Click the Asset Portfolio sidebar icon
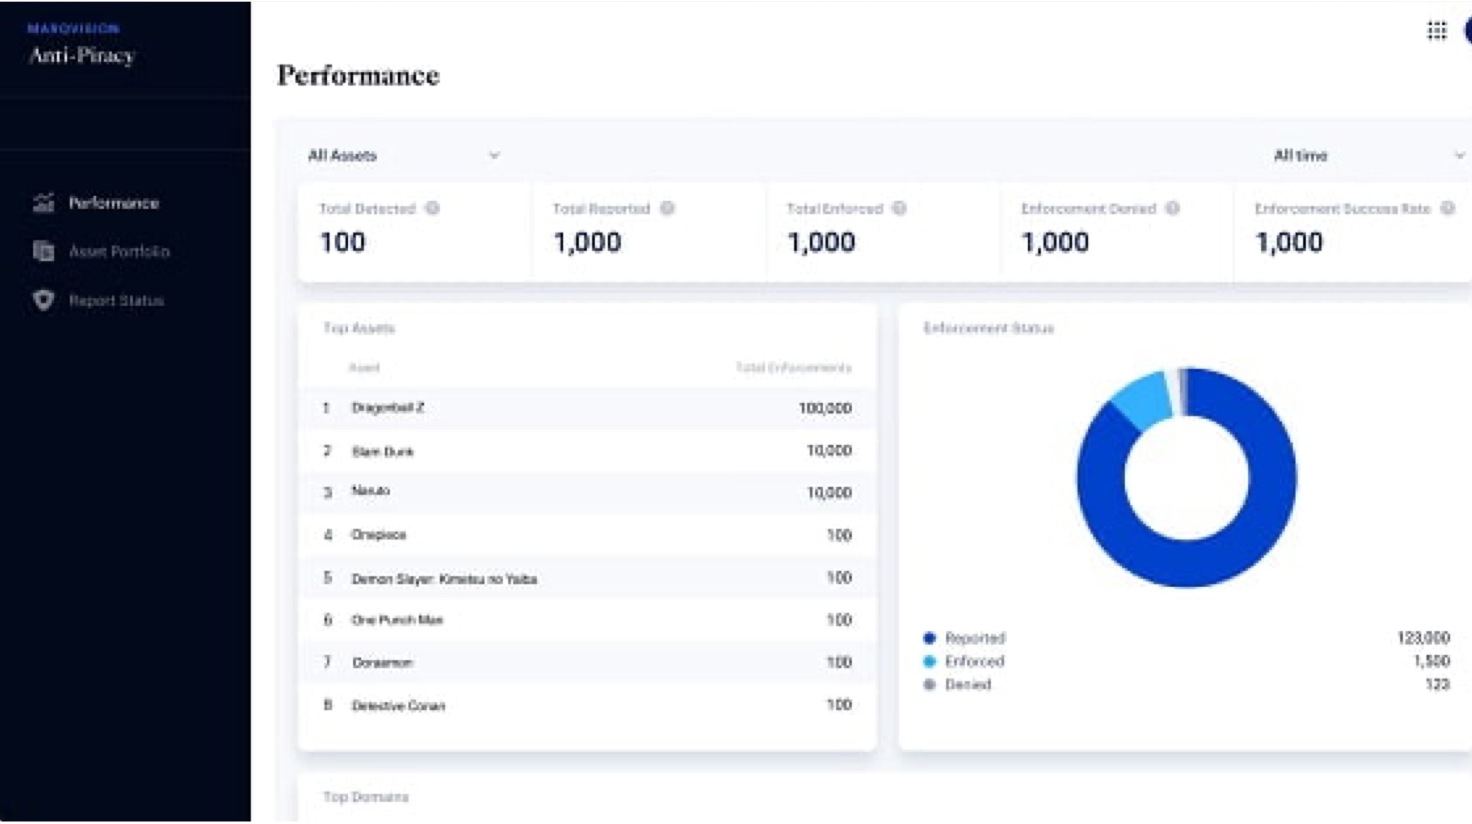This screenshot has width=1472, height=824. pyautogui.click(x=43, y=251)
